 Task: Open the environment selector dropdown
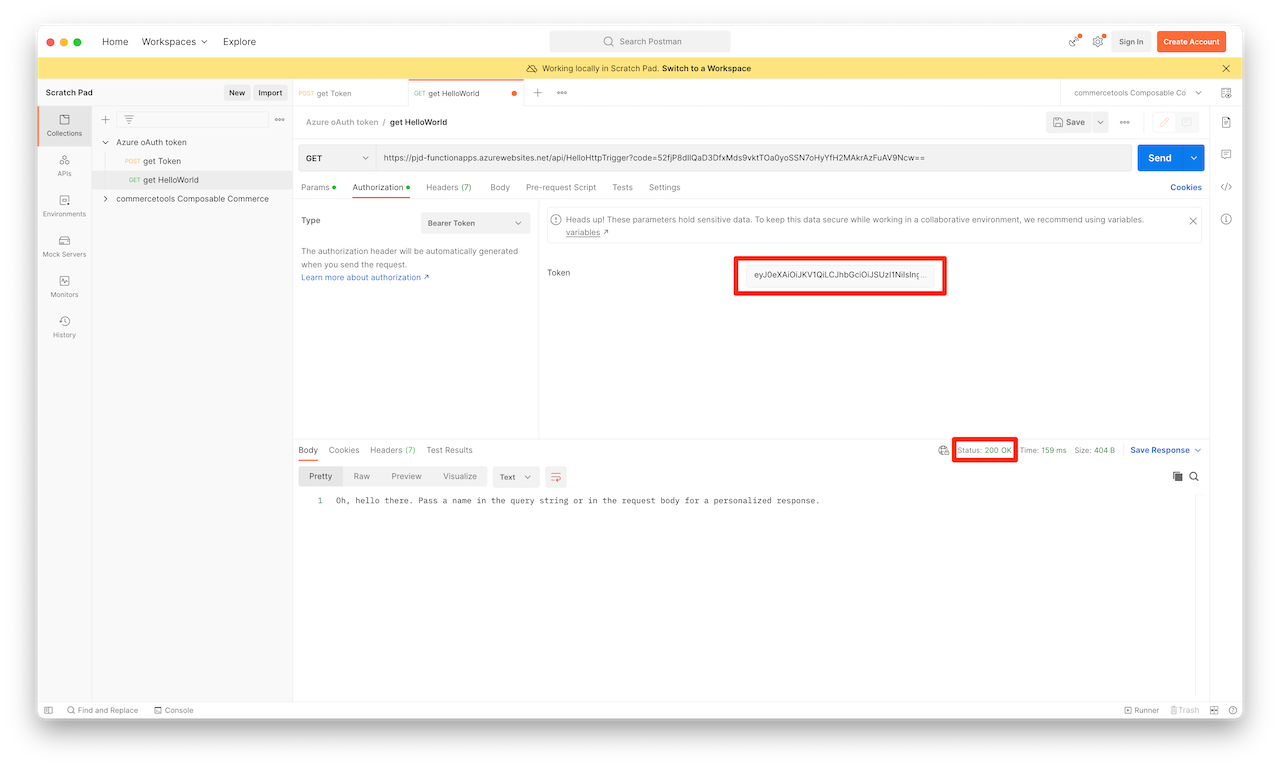click(1138, 93)
